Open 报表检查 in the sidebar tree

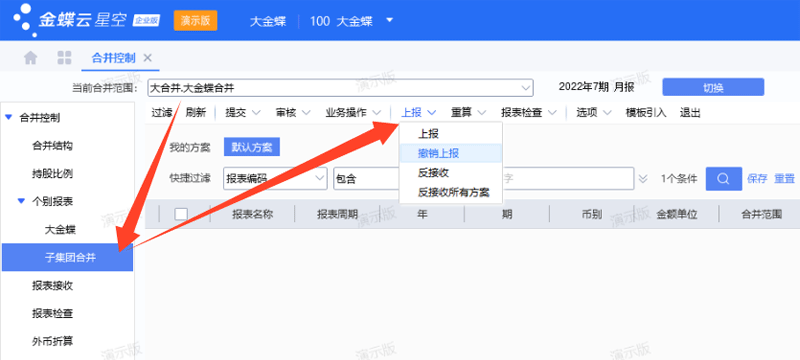53,313
